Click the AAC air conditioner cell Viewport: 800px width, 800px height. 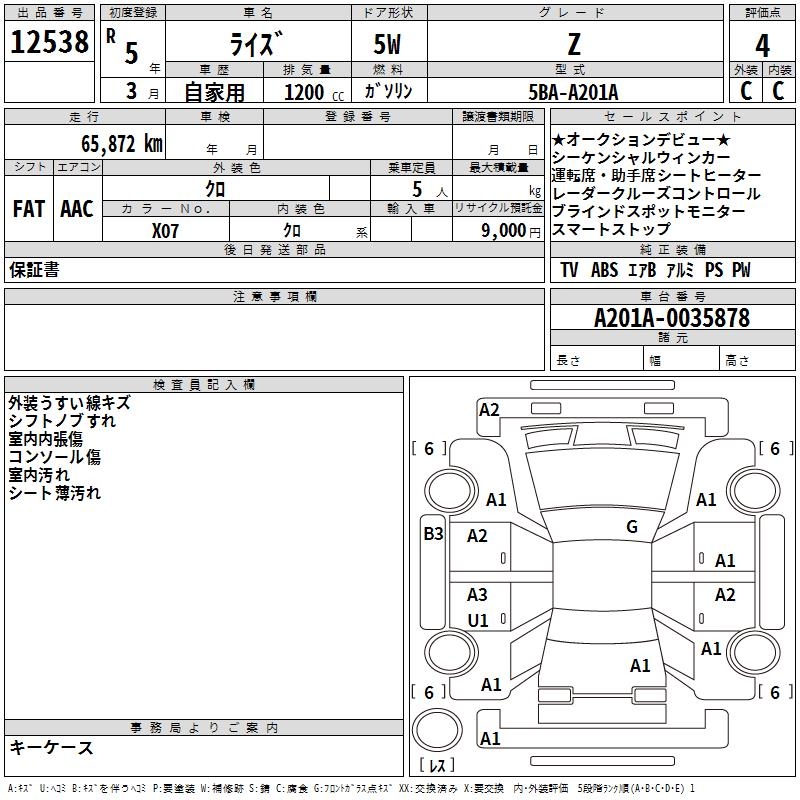point(76,209)
